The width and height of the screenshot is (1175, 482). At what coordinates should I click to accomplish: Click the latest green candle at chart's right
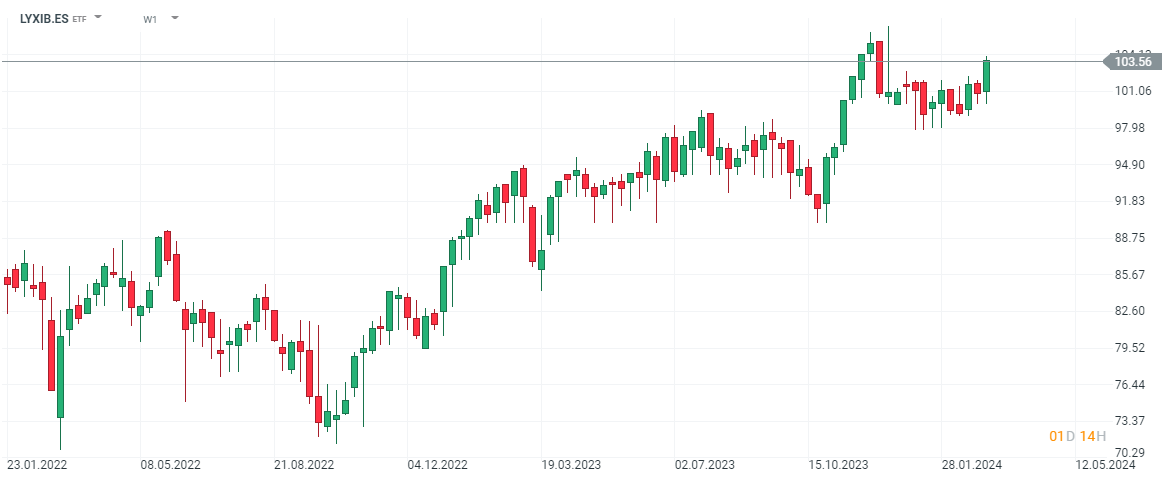point(986,76)
